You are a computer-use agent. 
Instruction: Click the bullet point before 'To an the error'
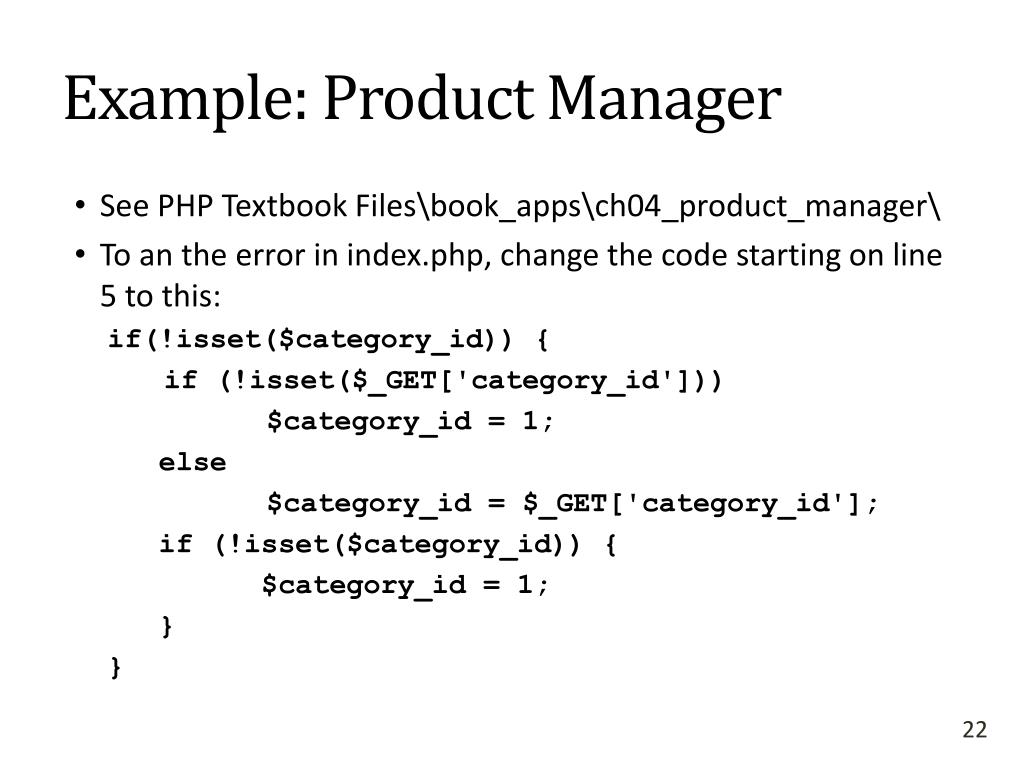point(80,254)
